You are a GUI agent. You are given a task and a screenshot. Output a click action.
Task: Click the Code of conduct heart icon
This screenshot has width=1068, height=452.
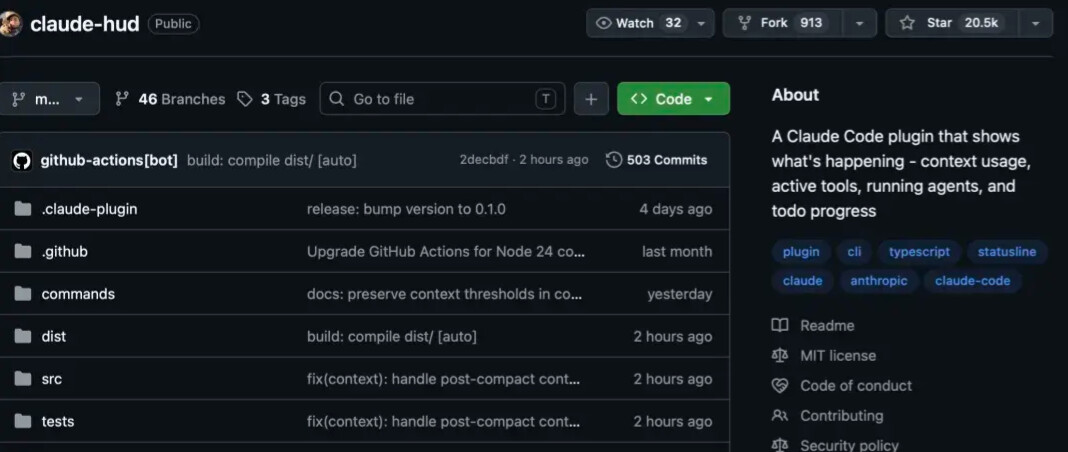(780, 385)
